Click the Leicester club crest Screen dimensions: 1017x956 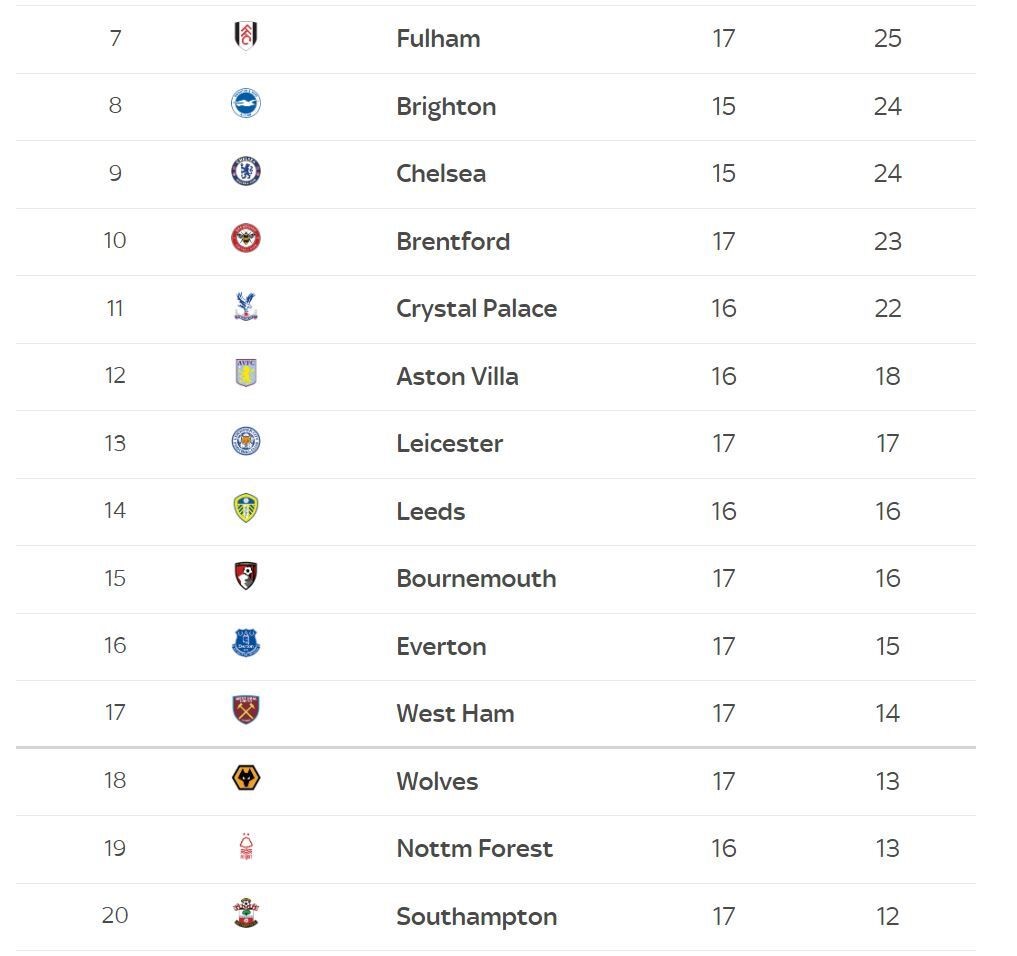[245, 442]
